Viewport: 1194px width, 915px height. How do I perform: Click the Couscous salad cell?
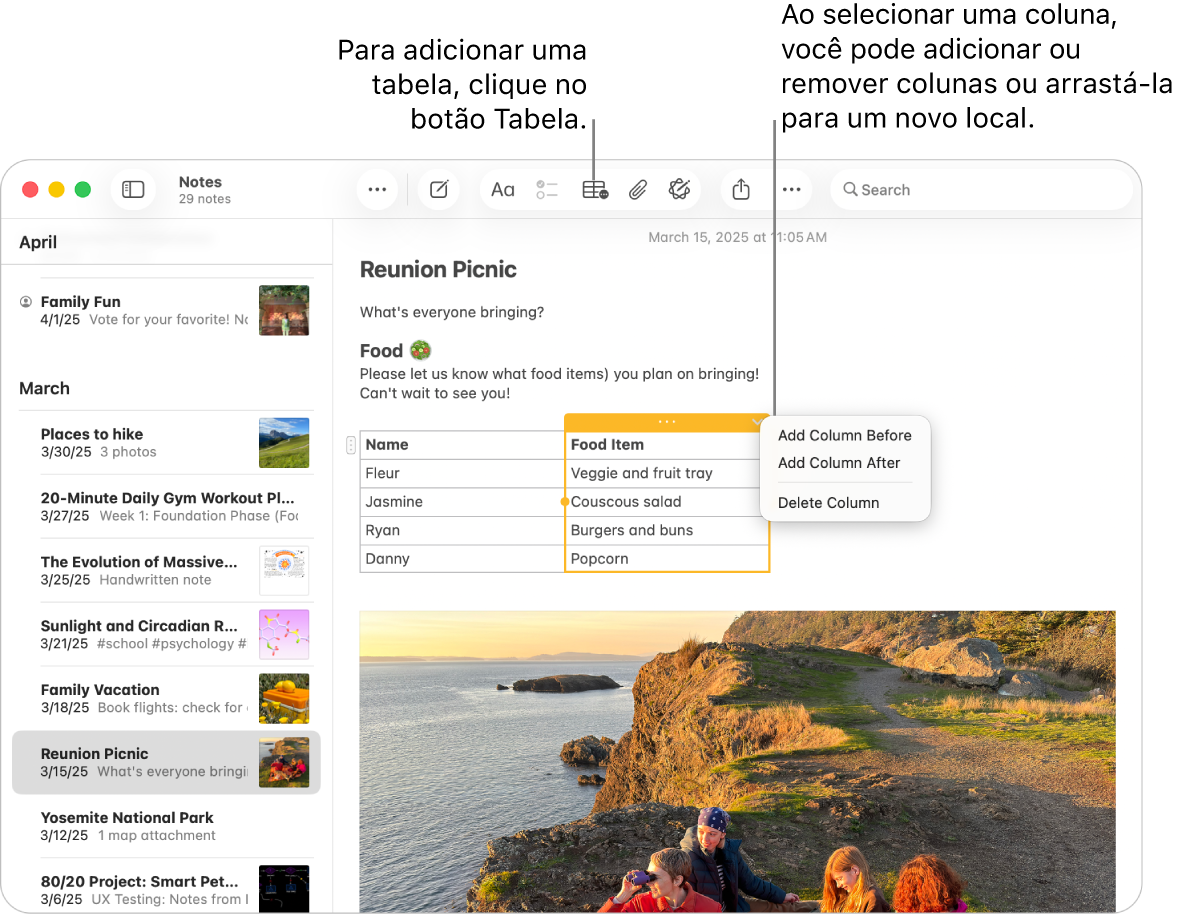[x=666, y=502]
